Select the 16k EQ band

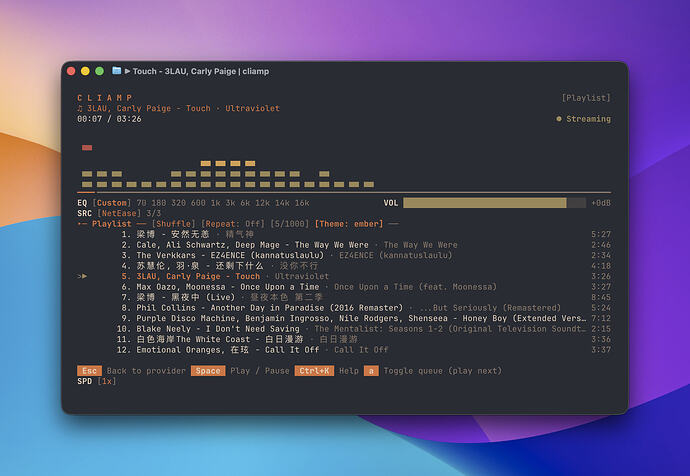[x=302, y=203]
